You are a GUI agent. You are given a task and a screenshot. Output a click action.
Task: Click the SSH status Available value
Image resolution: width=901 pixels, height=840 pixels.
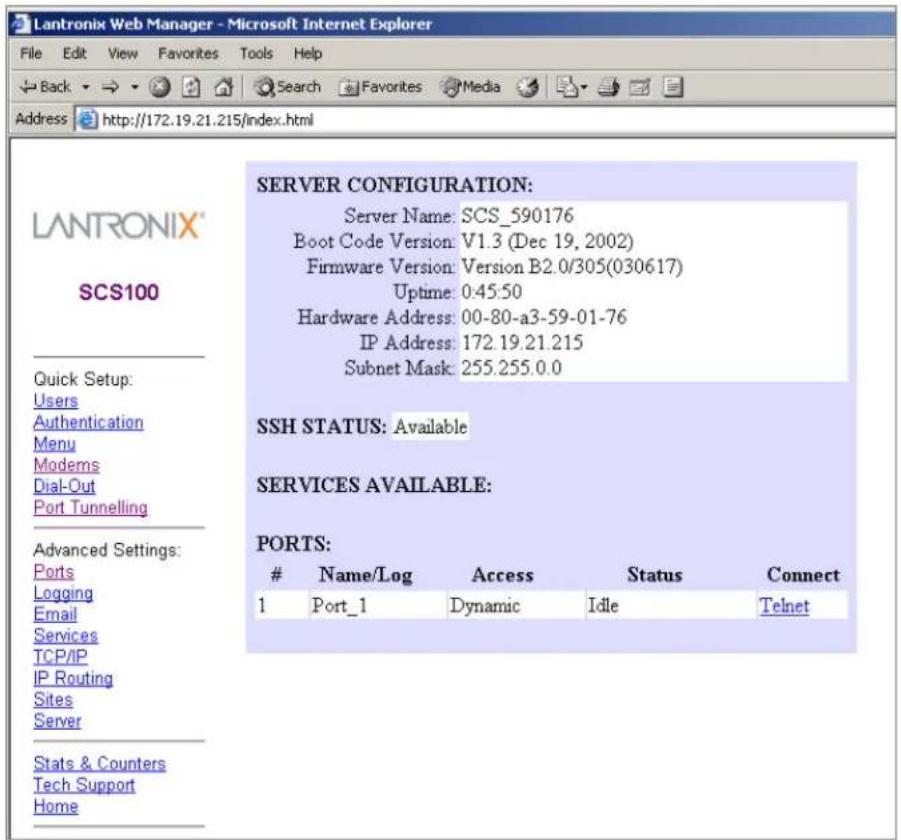[x=430, y=426]
